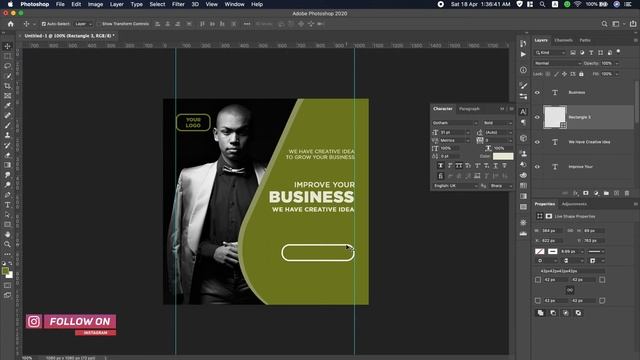This screenshot has width=640, height=360.
Task: Open the font style dropdown Bold
Action: pos(497,123)
